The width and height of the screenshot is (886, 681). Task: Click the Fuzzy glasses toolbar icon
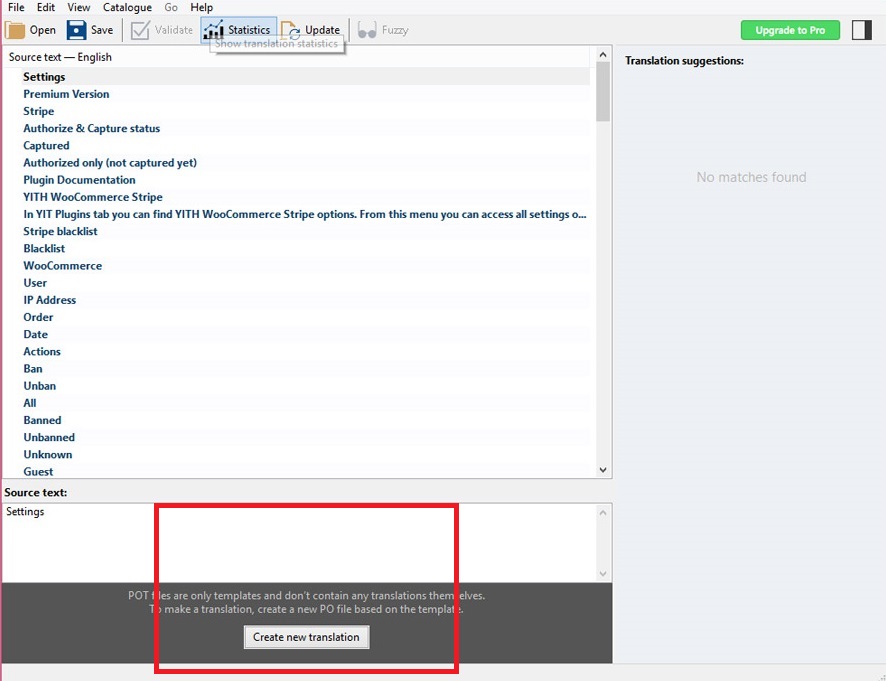pyautogui.click(x=367, y=30)
